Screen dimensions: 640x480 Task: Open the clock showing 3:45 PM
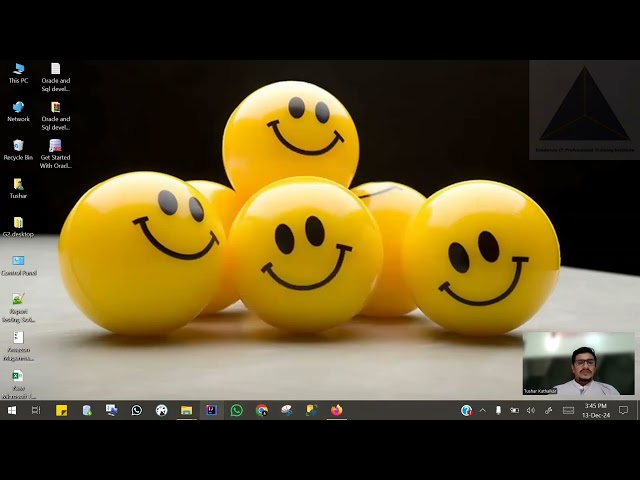pyautogui.click(x=596, y=410)
